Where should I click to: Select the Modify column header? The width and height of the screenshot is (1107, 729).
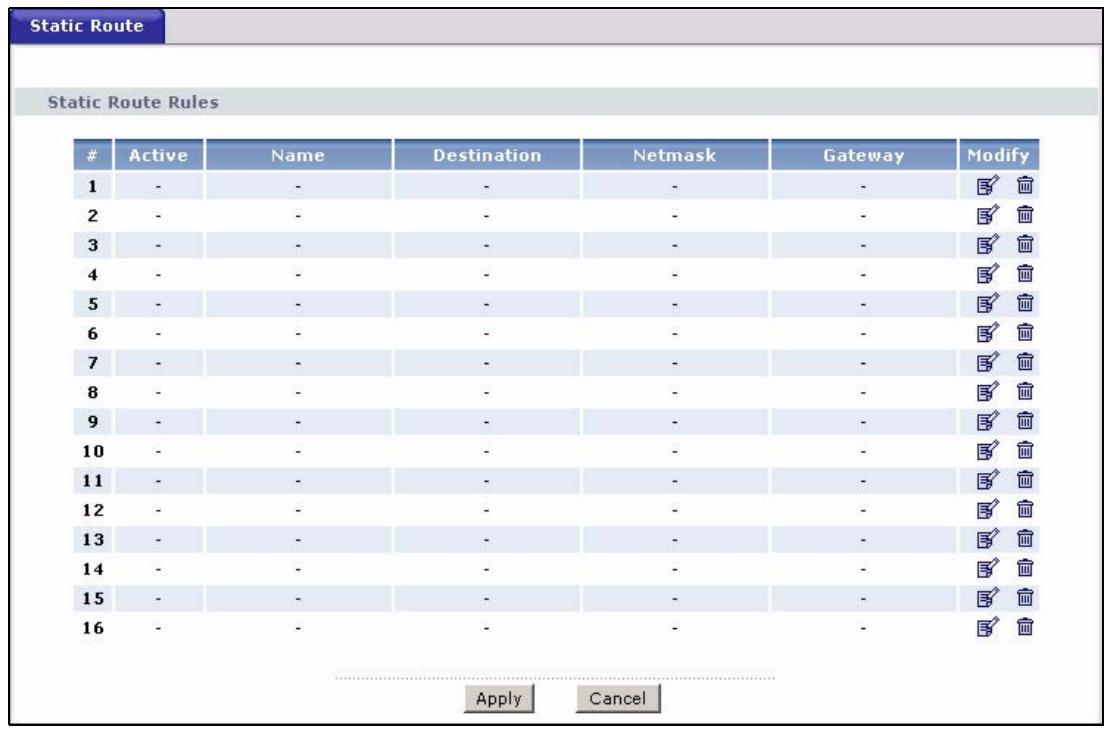[998, 155]
